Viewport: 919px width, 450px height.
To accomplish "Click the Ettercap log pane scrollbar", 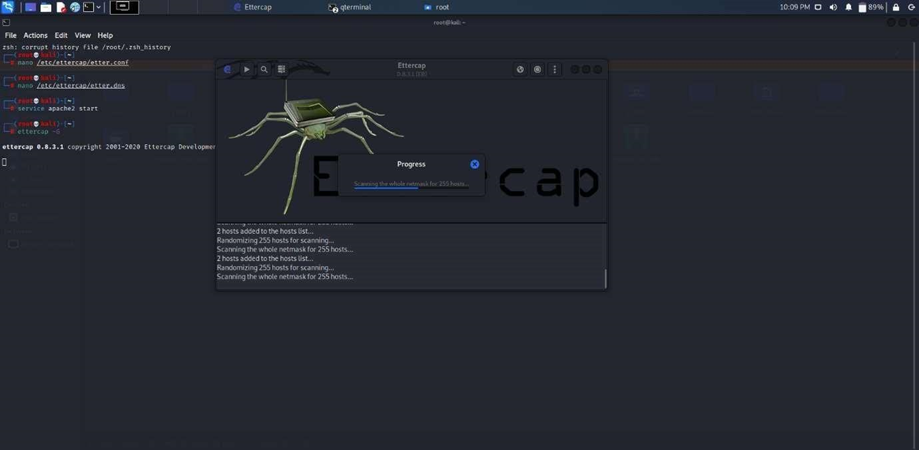I will (x=605, y=278).
